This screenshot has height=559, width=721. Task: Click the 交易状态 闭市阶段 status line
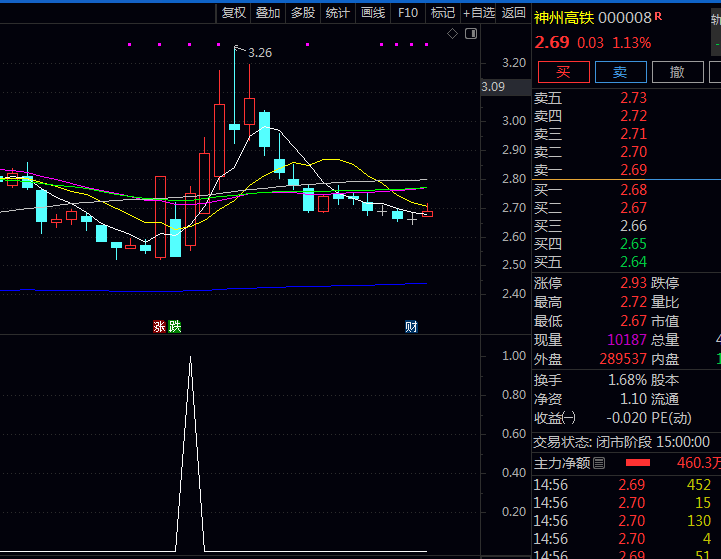pyautogui.click(x=622, y=442)
